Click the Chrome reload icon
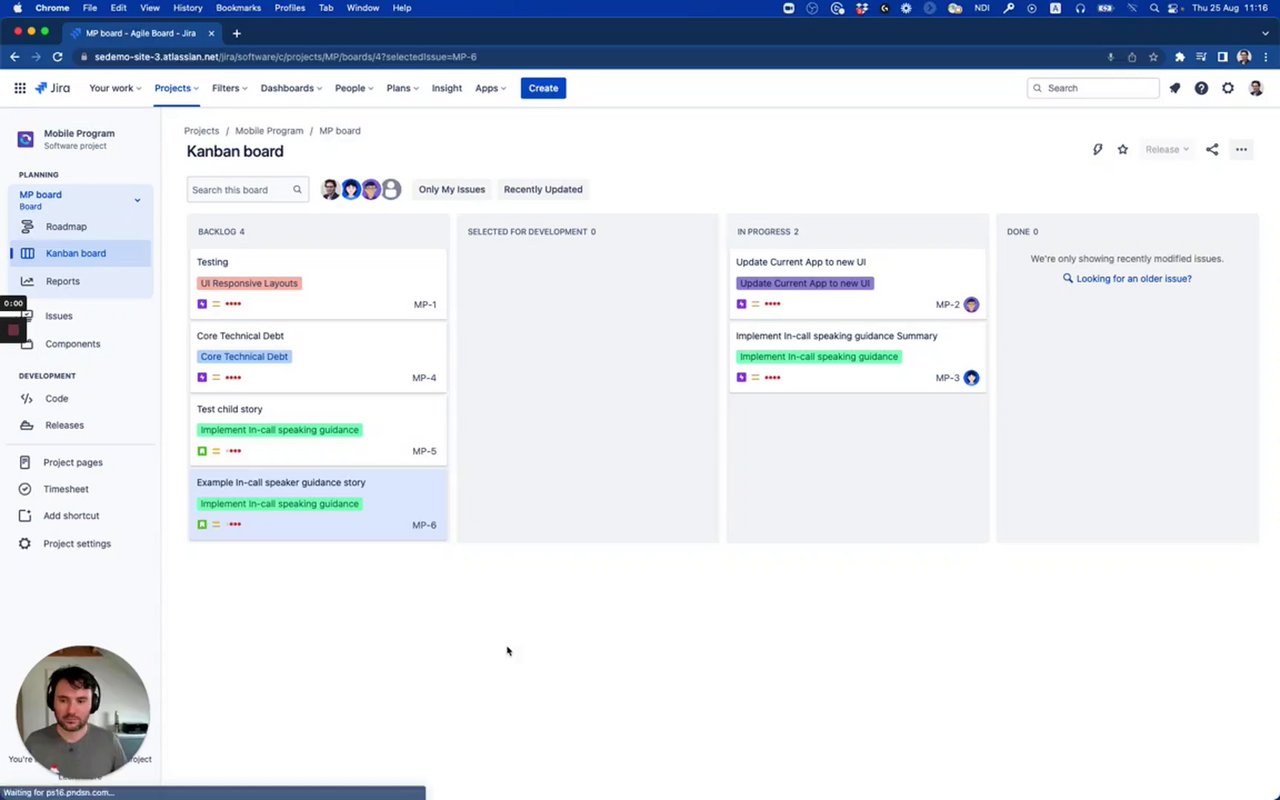The image size is (1280, 800). (57, 57)
